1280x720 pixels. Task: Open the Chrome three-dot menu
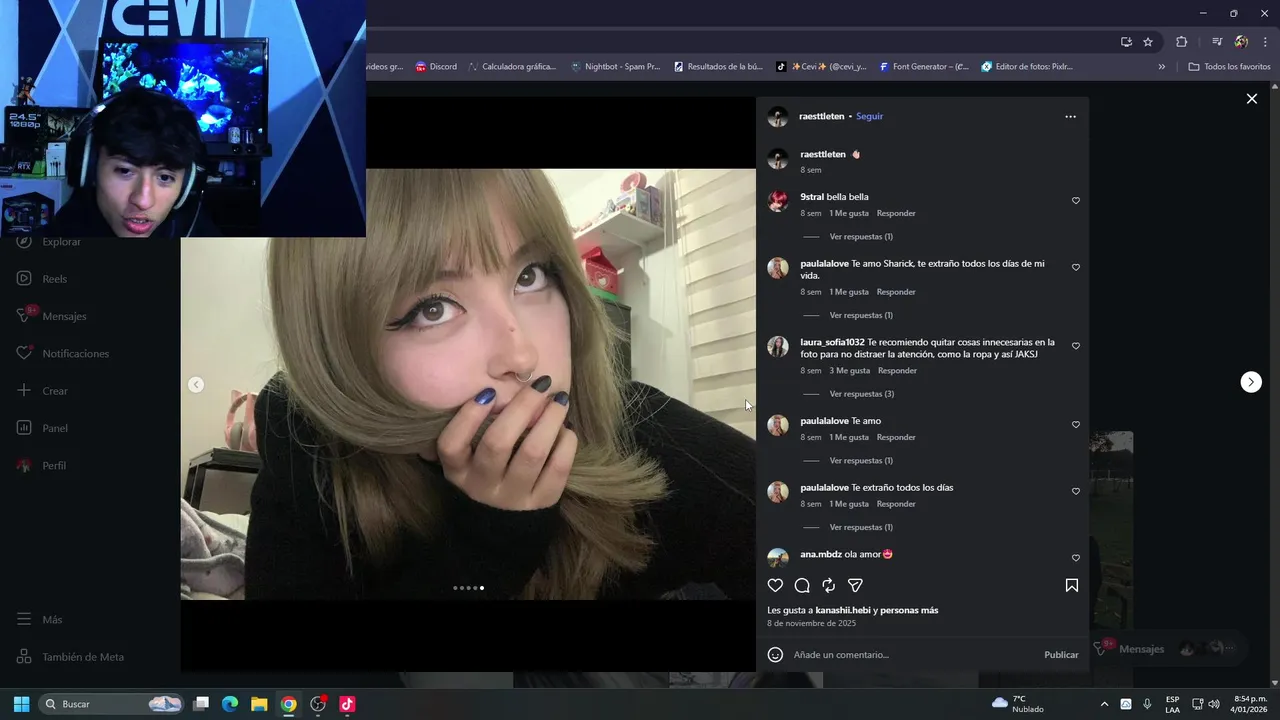(x=1266, y=42)
